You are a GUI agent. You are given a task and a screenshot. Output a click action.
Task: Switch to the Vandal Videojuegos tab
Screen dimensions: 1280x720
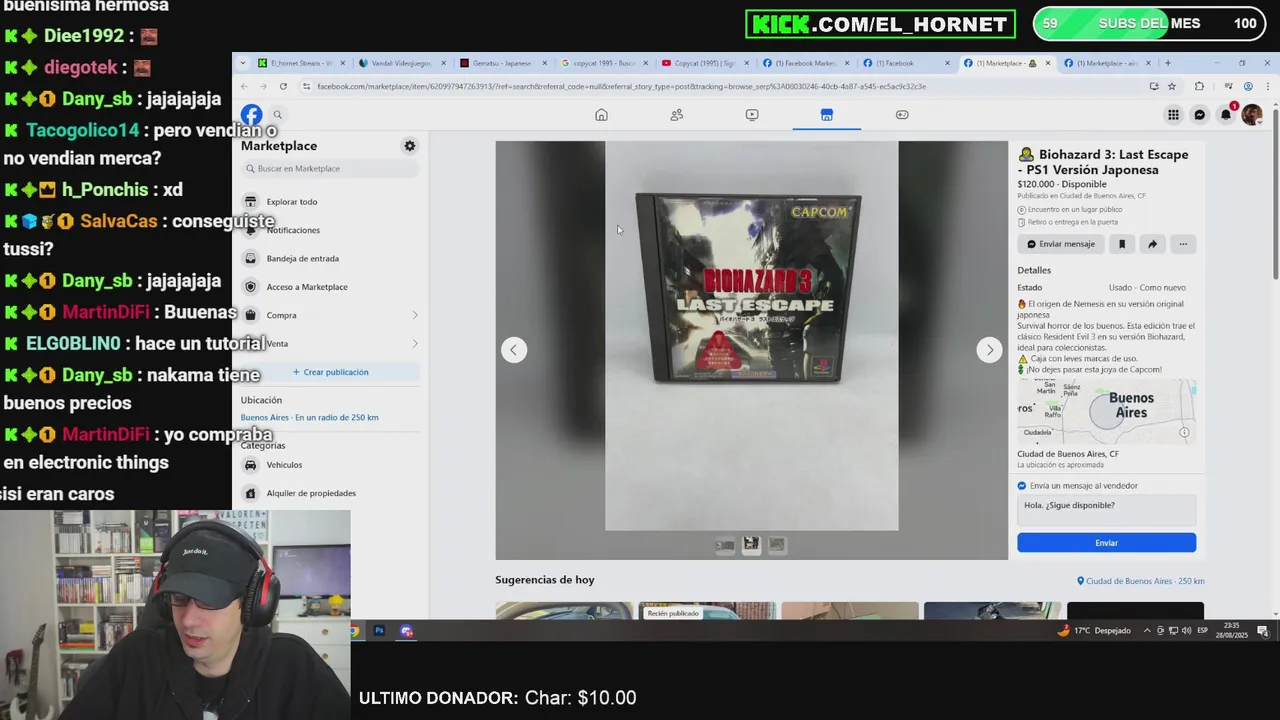pos(401,63)
